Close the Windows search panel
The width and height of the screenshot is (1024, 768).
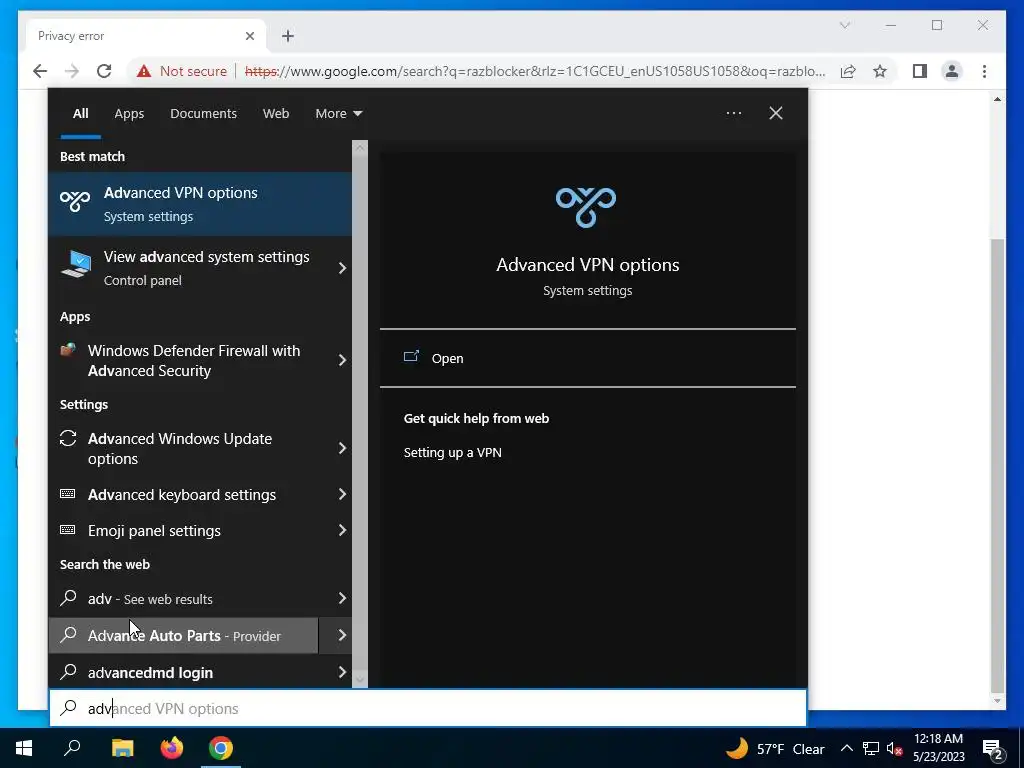click(776, 113)
